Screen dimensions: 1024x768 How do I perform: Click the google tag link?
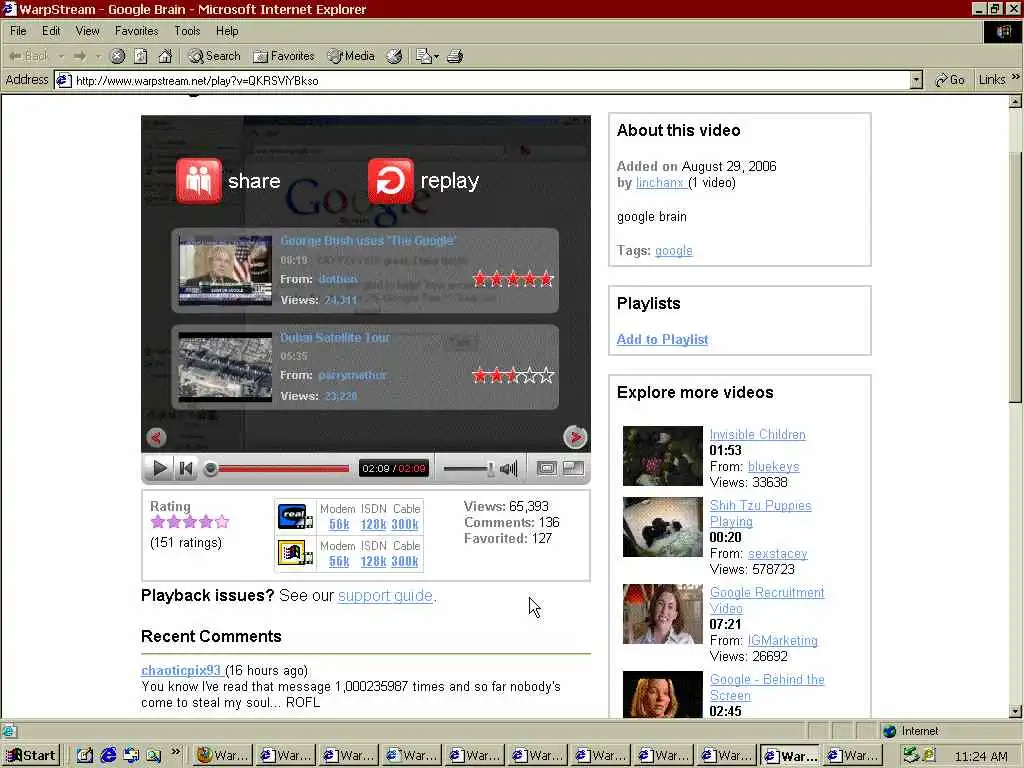point(673,251)
